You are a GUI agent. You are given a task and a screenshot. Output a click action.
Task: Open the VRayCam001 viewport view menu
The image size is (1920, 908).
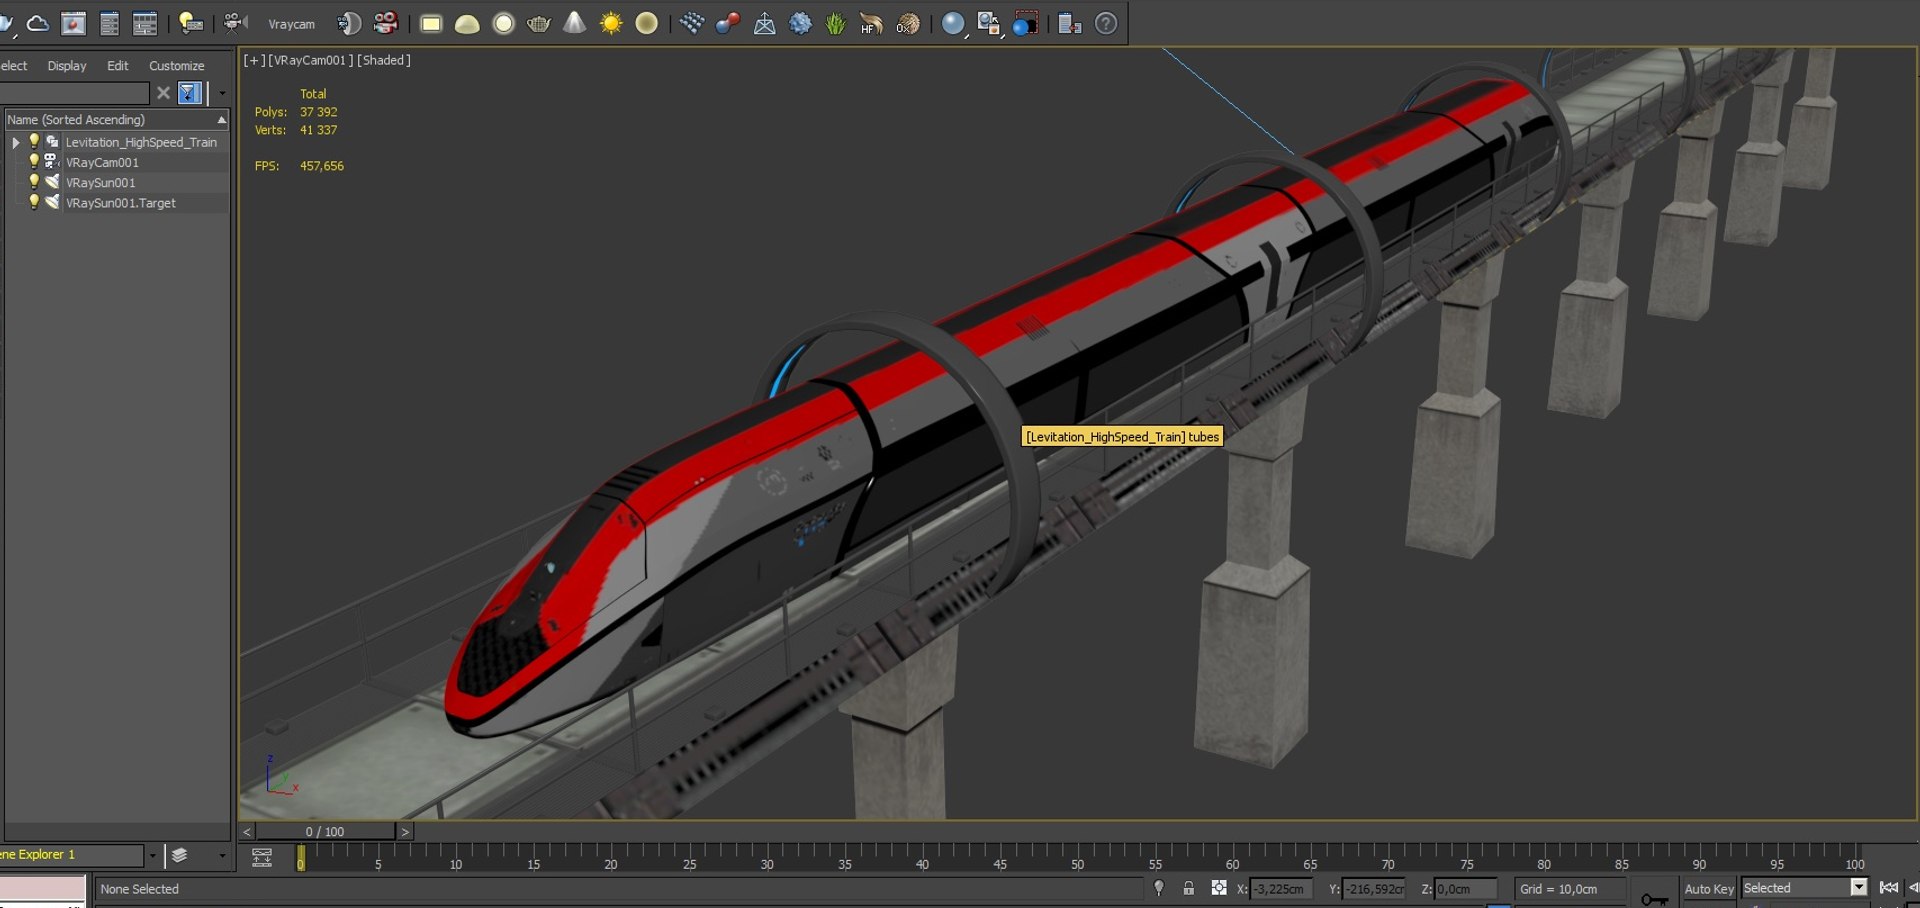pos(310,60)
